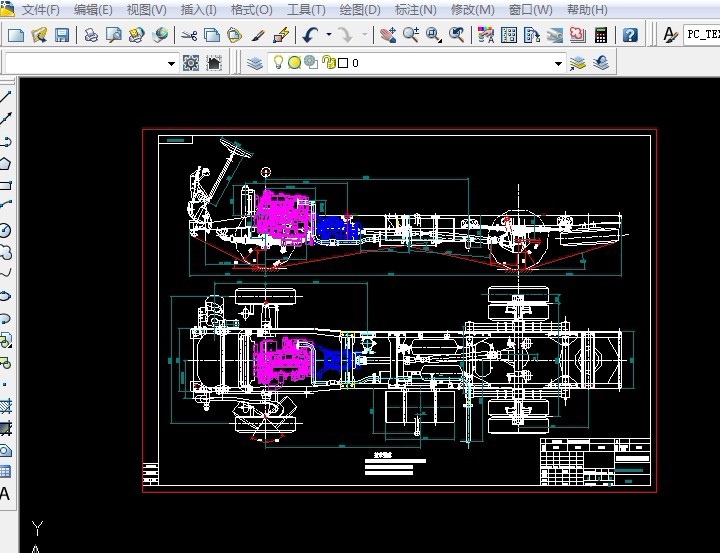Open Tool Palettes window icon
Viewport: 720px width, 553px height.
click(x=532, y=35)
